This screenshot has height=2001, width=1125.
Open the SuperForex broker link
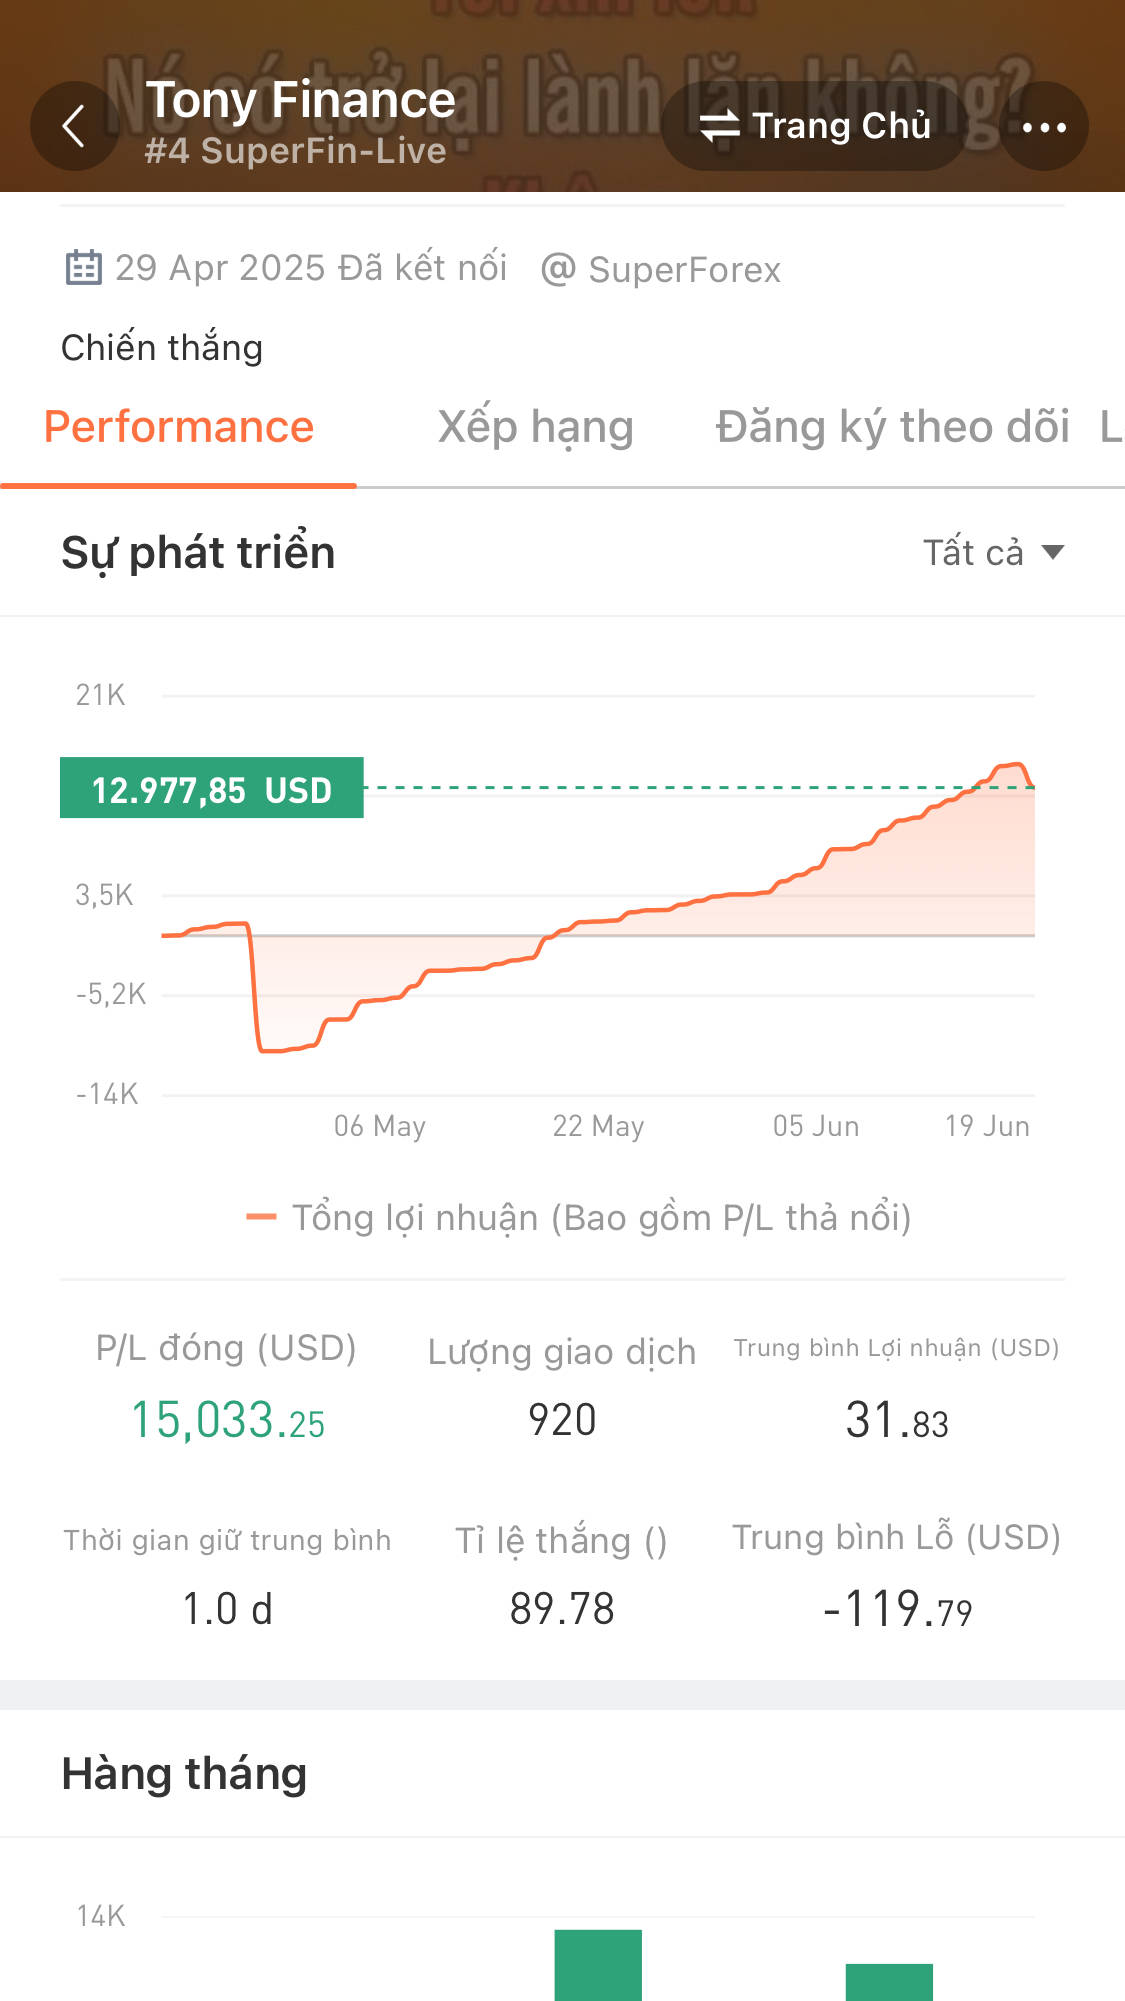point(684,270)
